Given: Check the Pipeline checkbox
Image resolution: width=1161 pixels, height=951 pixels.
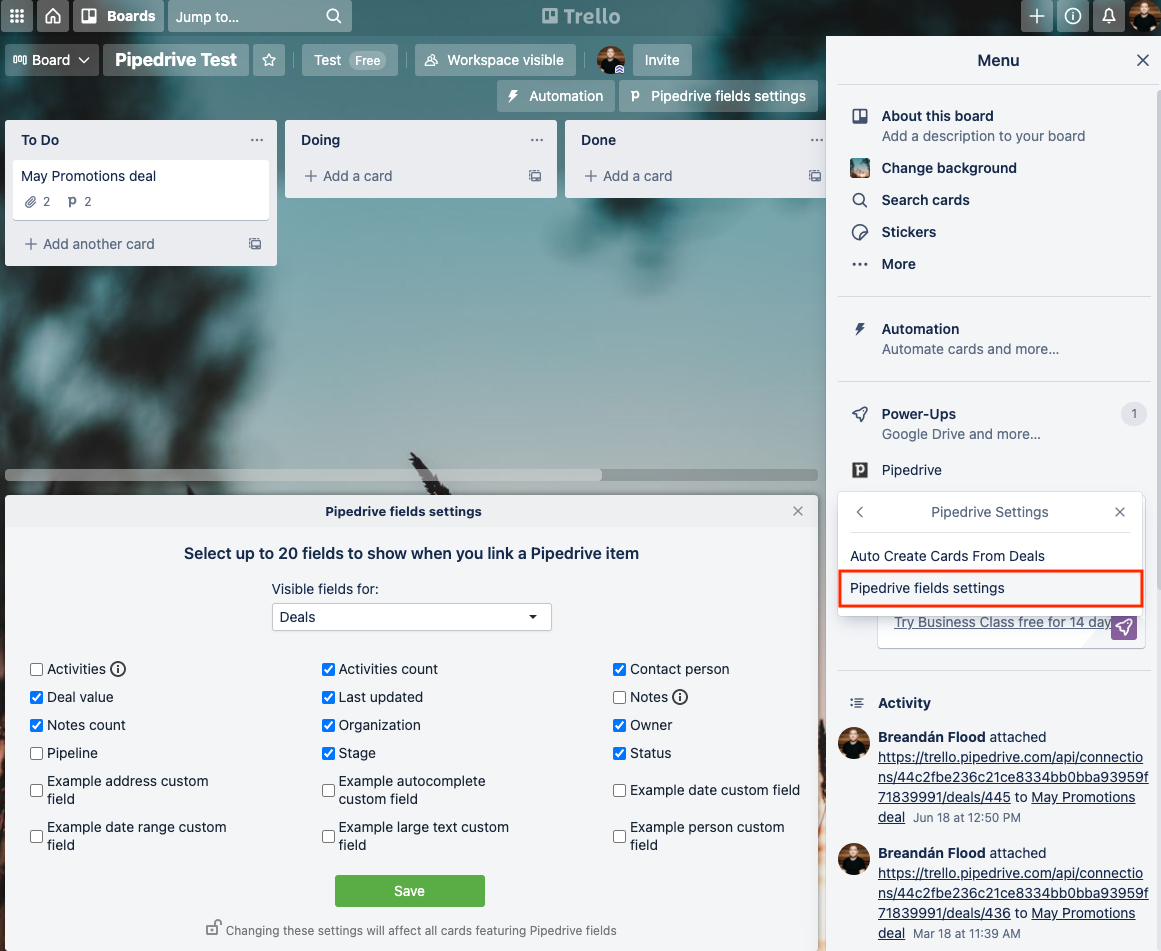Looking at the screenshot, I should pyautogui.click(x=36, y=754).
